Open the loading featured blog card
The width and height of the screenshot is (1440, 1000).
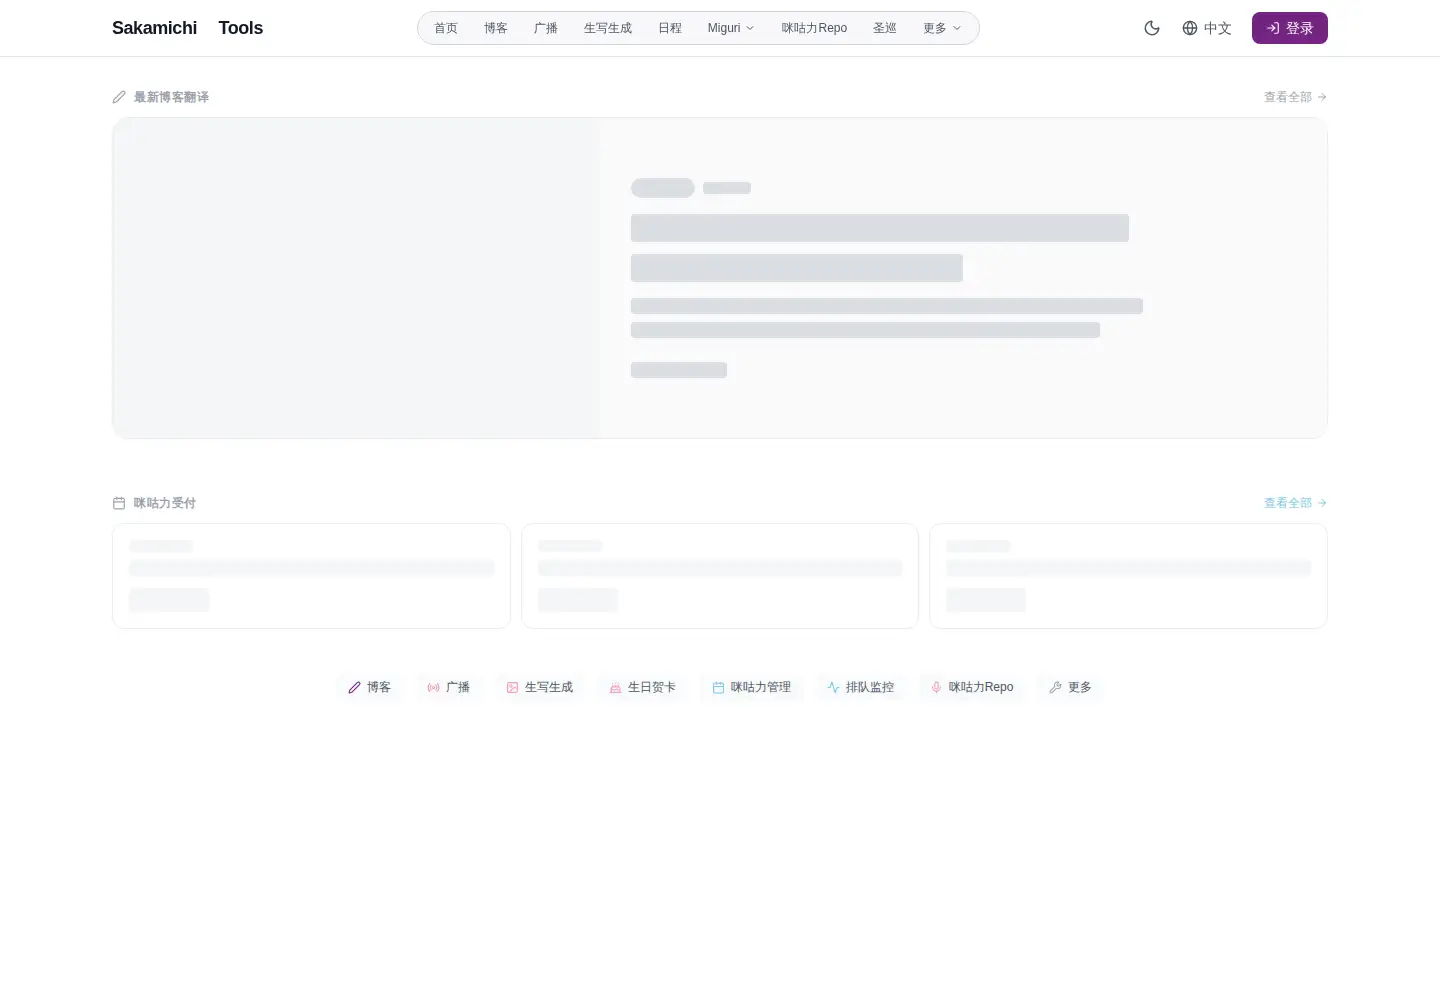tap(720, 278)
